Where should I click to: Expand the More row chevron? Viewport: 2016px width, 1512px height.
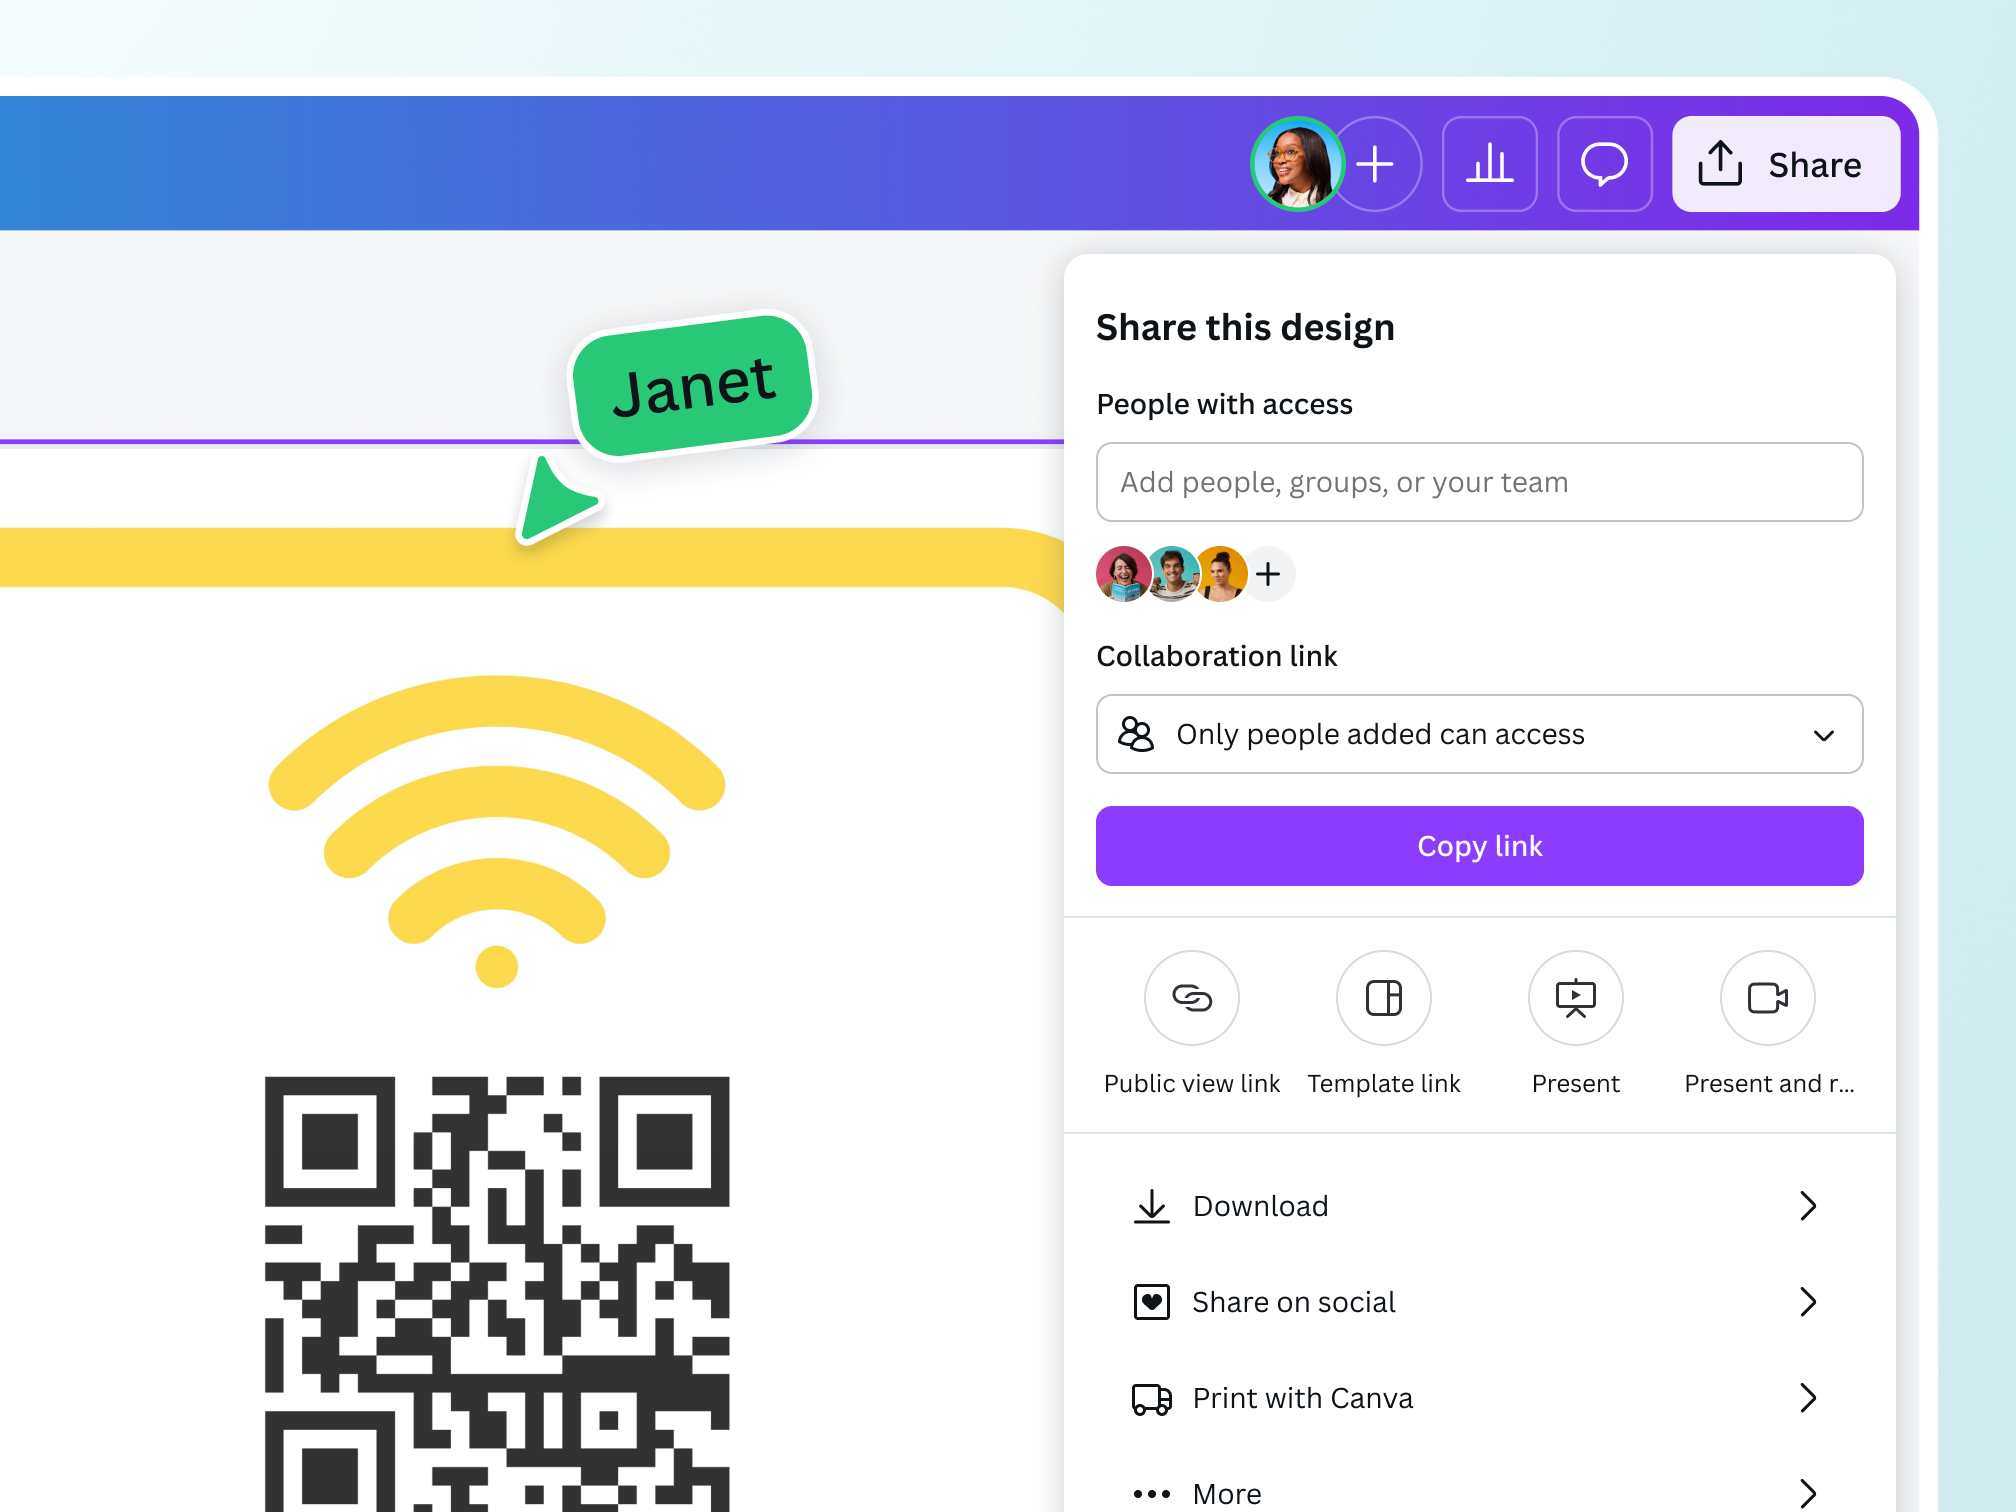(x=1807, y=1494)
